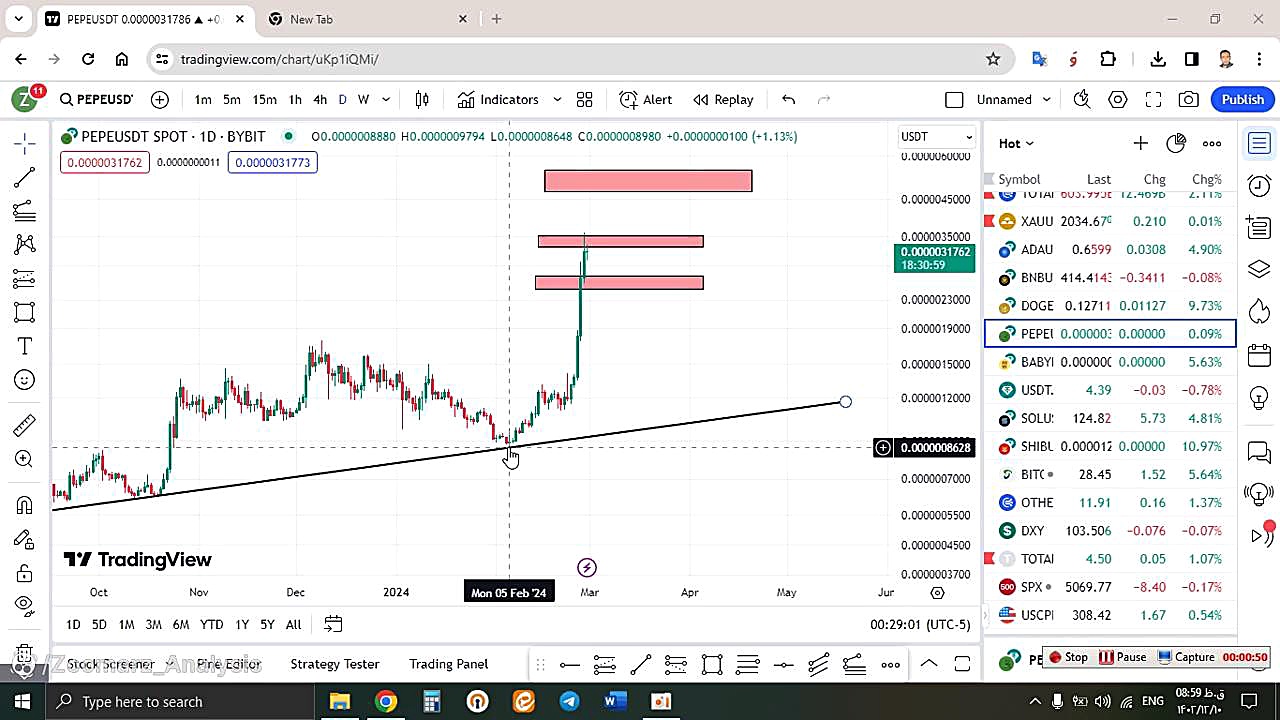Open the watchlist advanced view
Screen dimensions: 1280x720
pos(1176,143)
